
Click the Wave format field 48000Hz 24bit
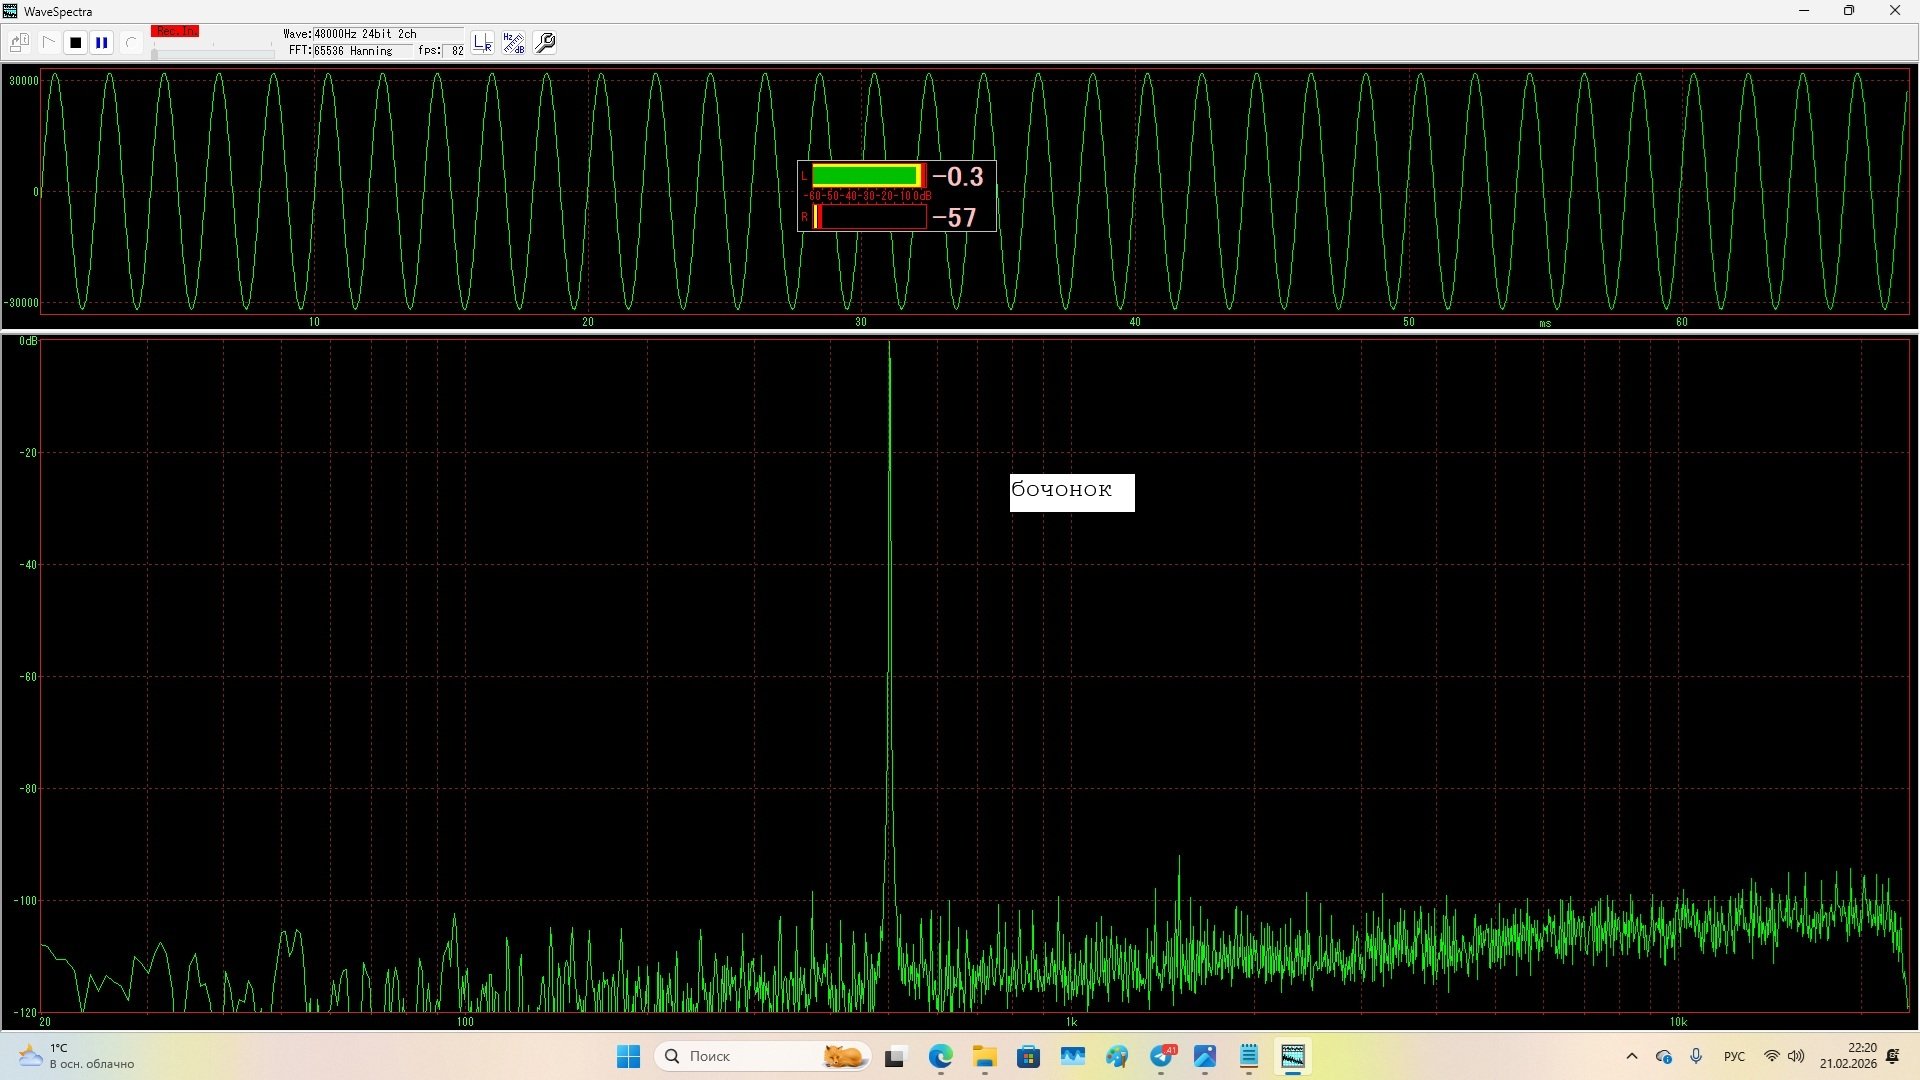point(364,34)
